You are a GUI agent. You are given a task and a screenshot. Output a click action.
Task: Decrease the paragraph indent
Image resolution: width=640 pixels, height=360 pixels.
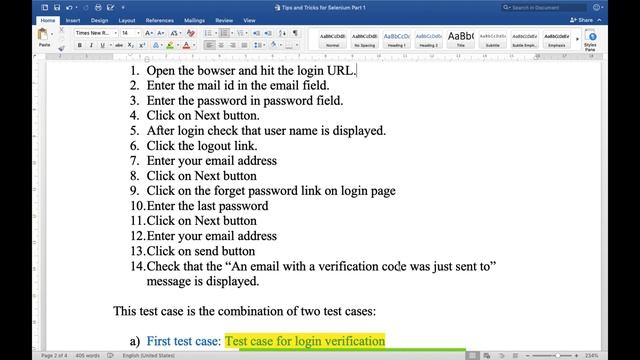(256, 33)
